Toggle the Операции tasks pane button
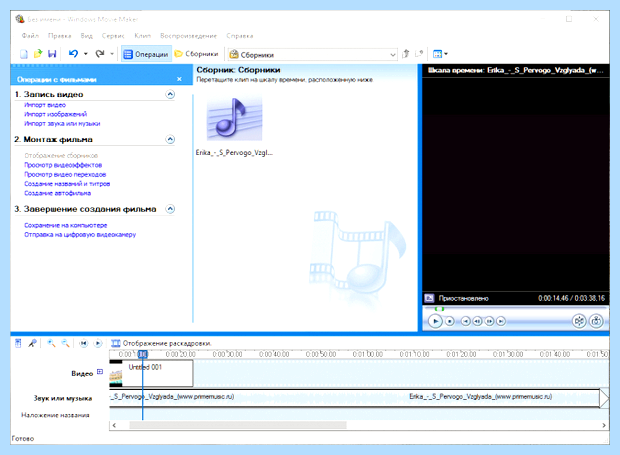The height and width of the screenshot is (455, 620). click(146, 54)
